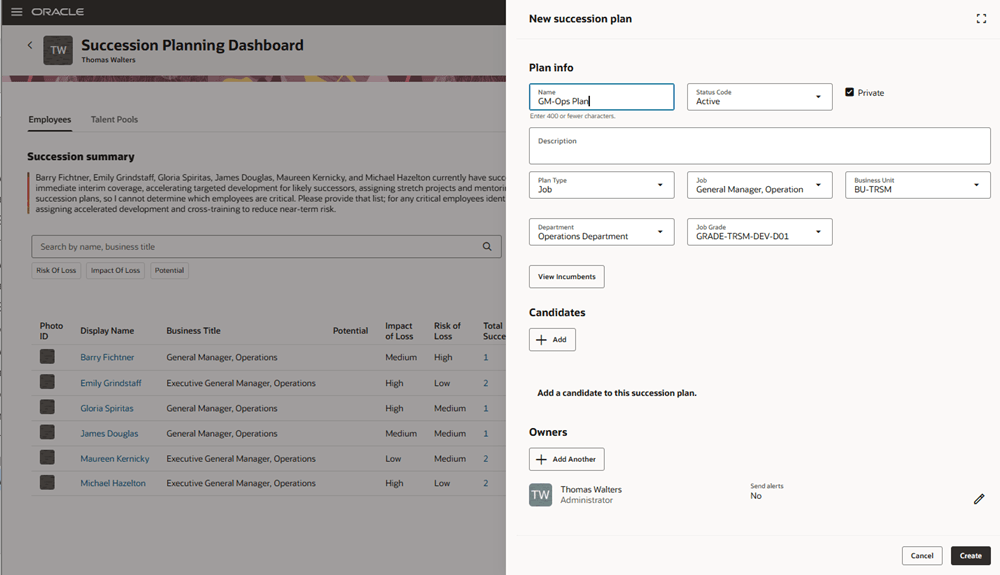
Task: Toggle the Private checkbox
Action: pyautogui.click(x=850, y=92)
